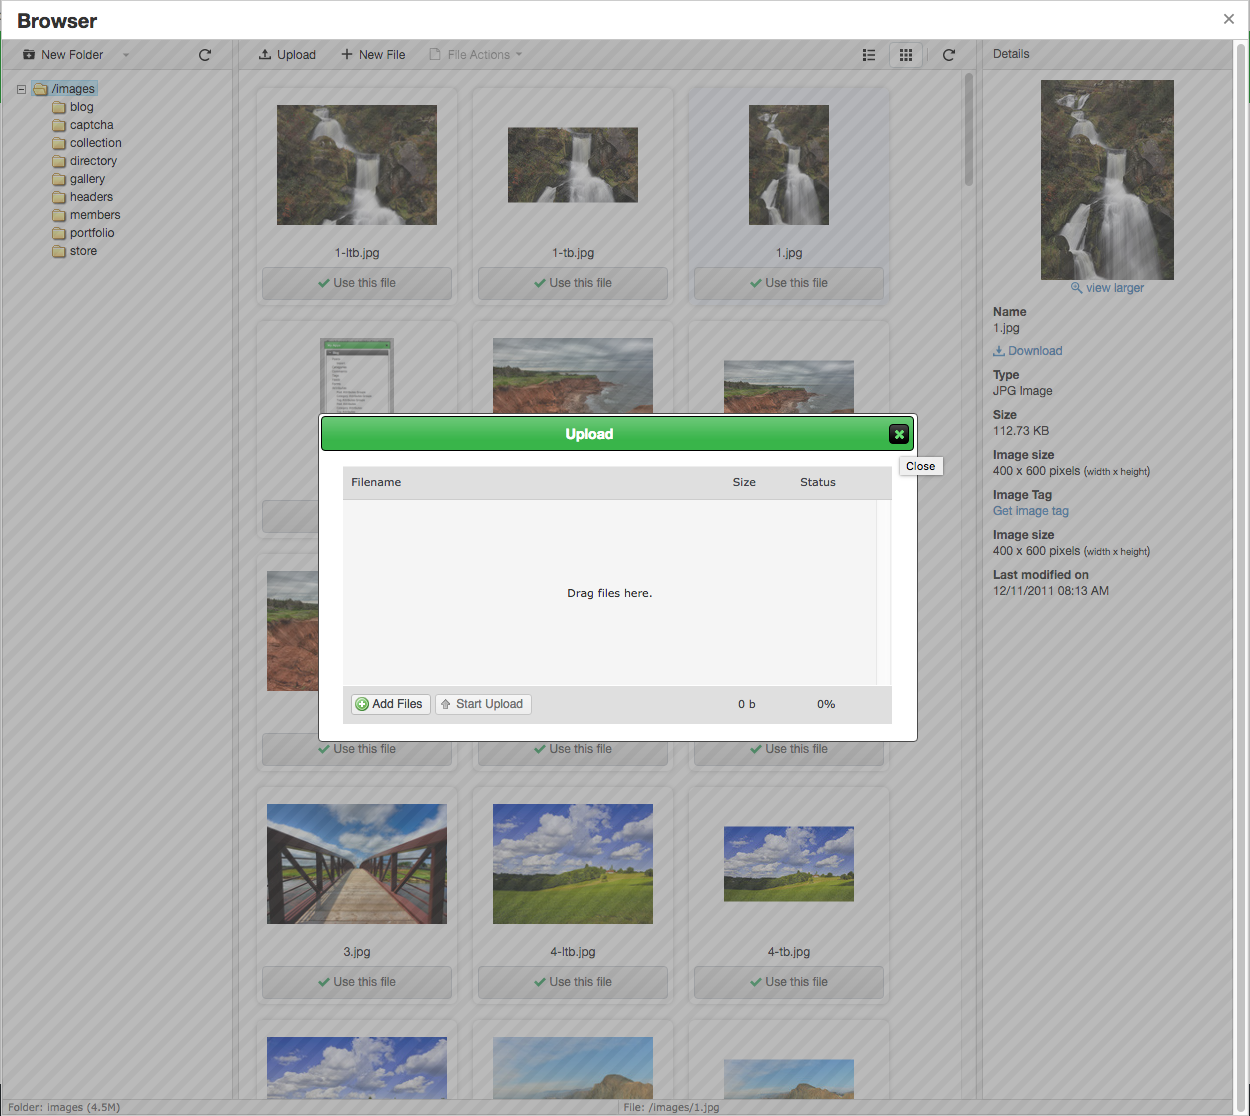
Task: Click the Close button under the dialog
Action: (x=919, y=466)
